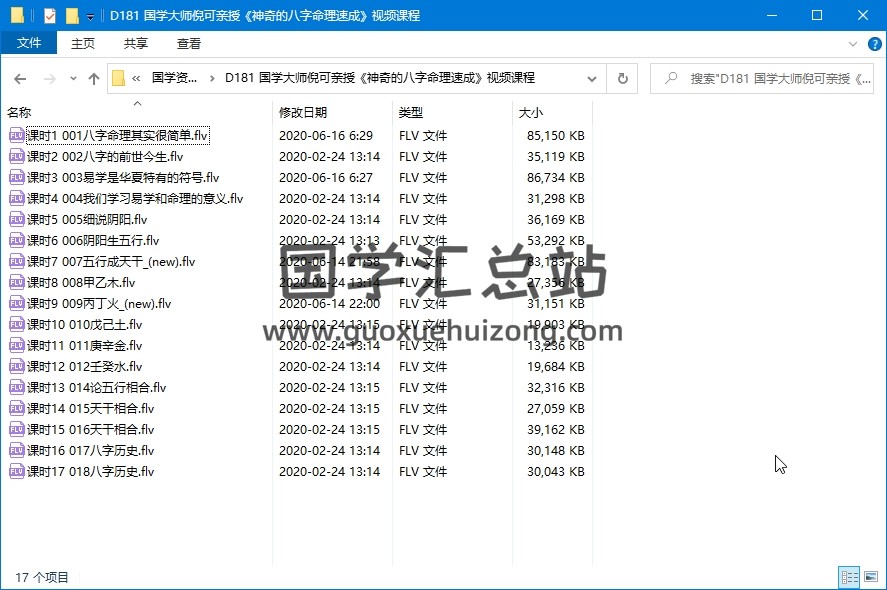Open the Help question mark icon
Screen dimensions: 887x590
873,44
